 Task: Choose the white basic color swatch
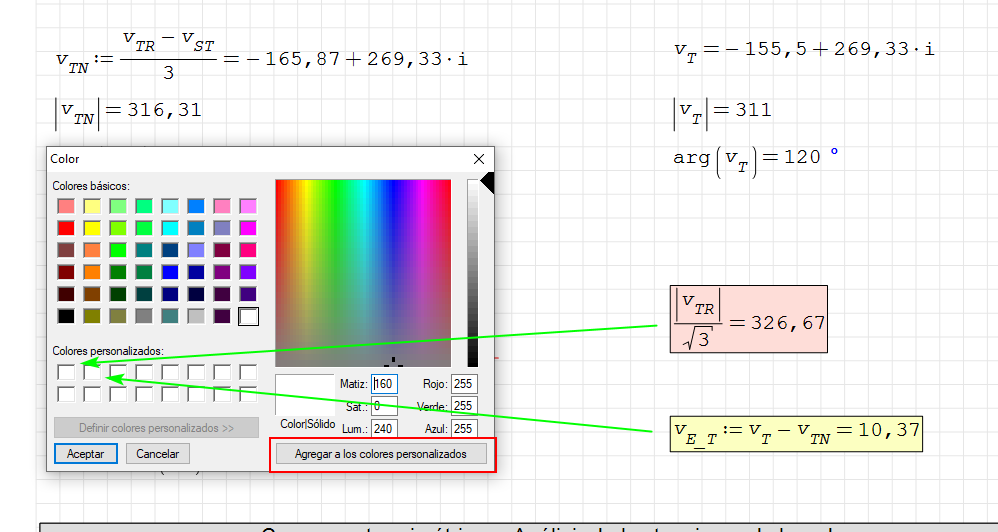tap(248, 316)
